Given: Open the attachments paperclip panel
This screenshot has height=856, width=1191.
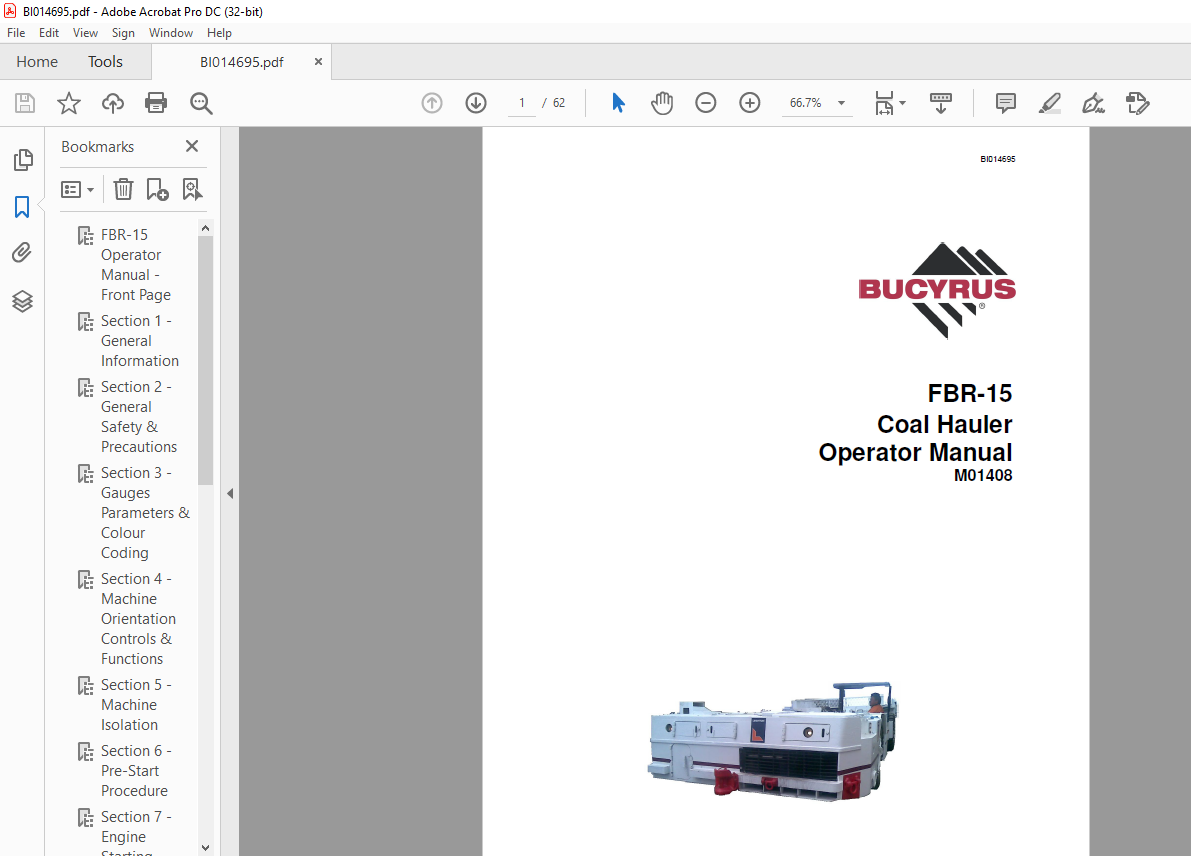Looking at the screenshot, I should [x=22, y=253].
